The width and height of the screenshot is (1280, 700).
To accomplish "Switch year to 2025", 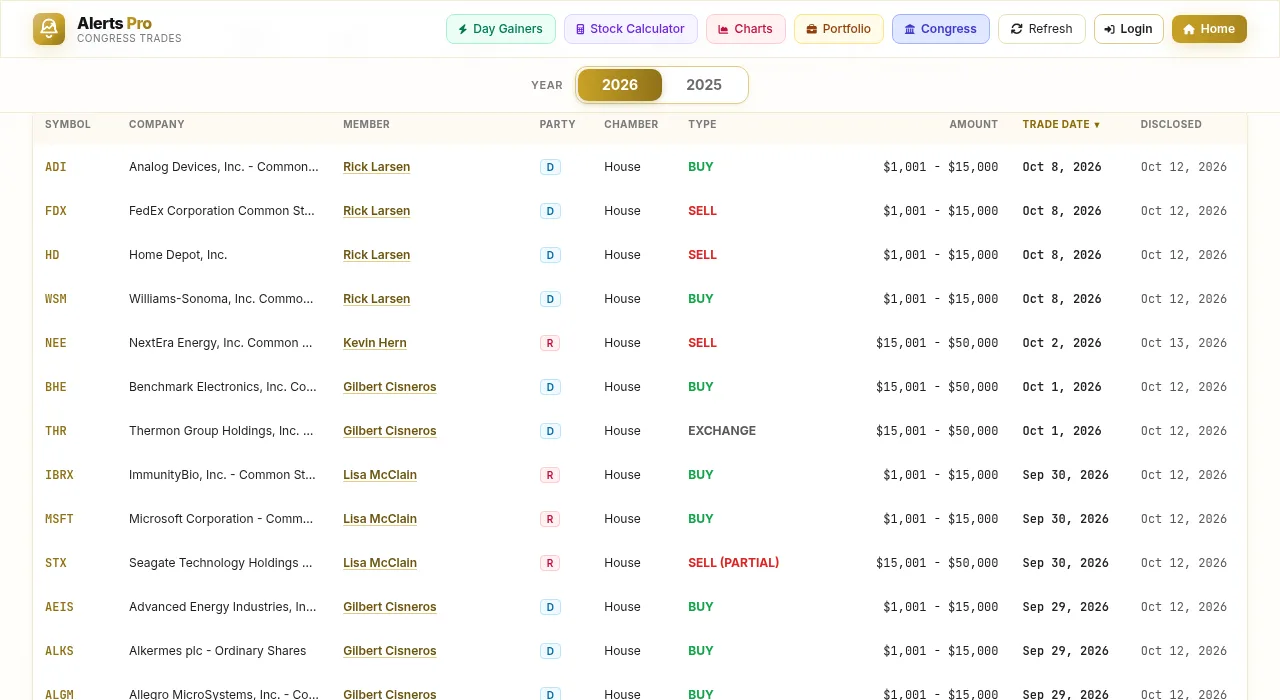I will [x=704, y=85].
